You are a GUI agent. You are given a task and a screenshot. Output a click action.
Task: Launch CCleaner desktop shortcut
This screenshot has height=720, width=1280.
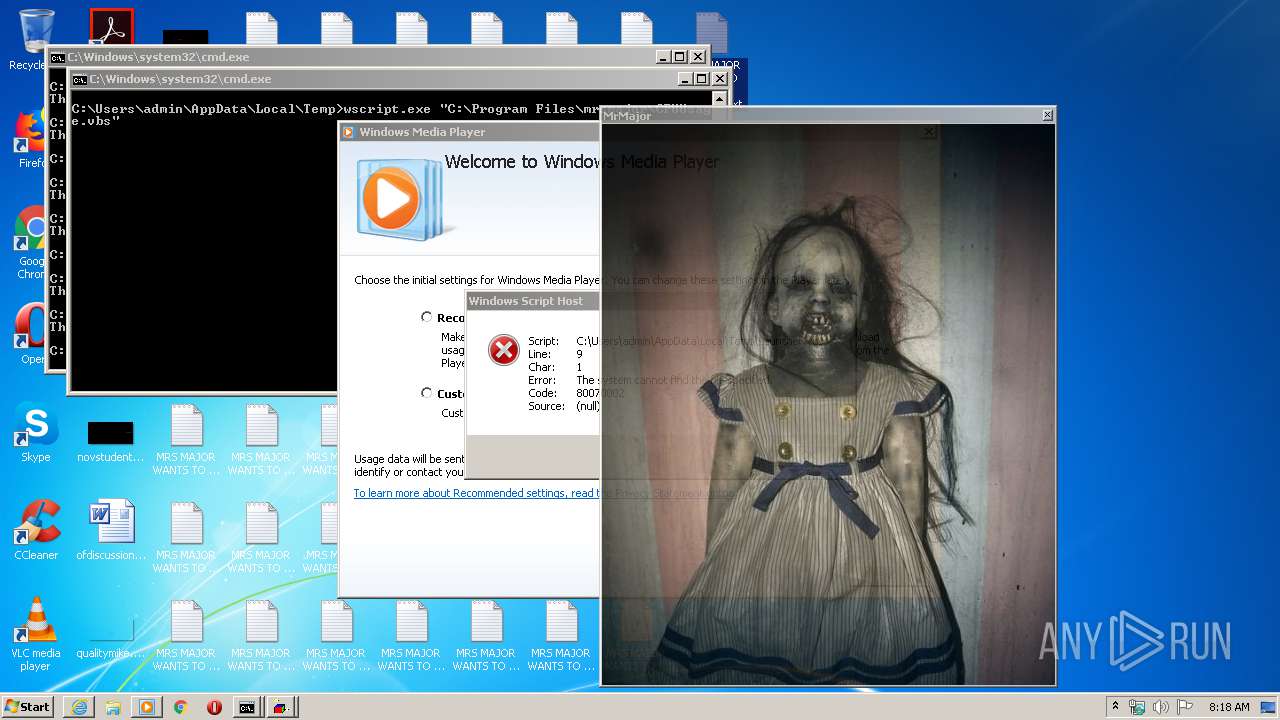click(36, 530)
